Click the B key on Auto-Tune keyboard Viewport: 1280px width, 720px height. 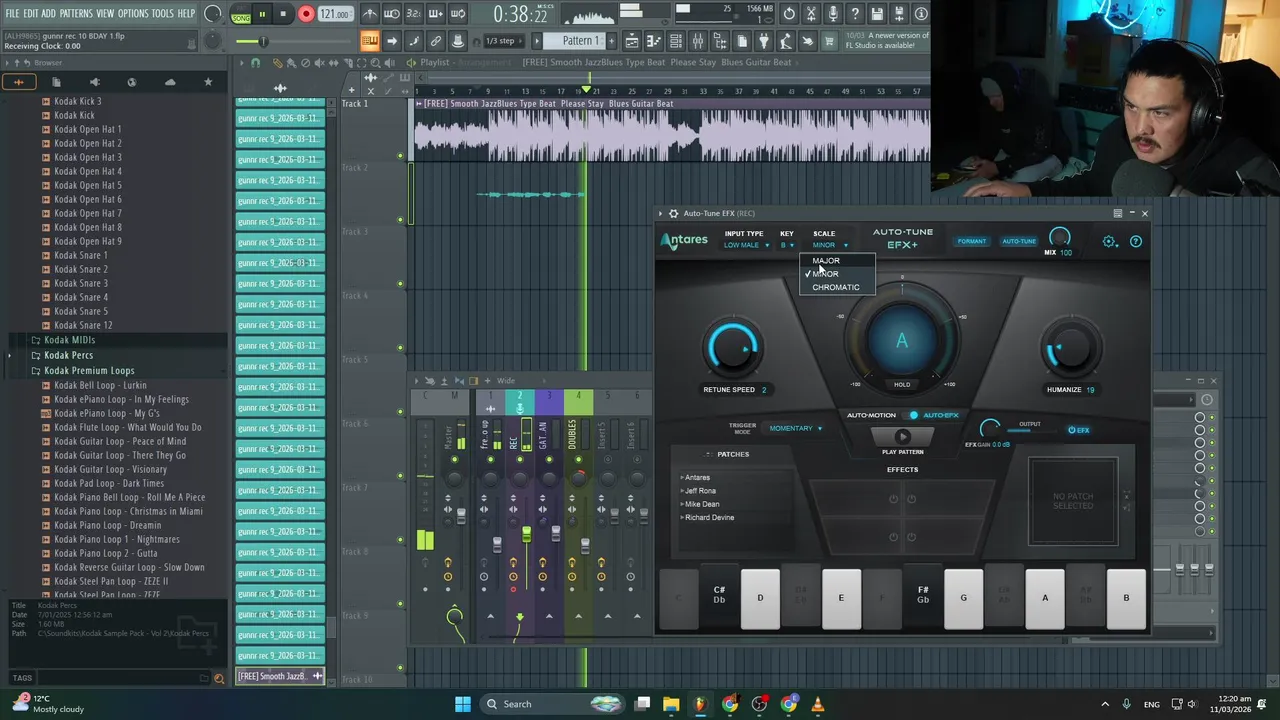[1126, 598]
